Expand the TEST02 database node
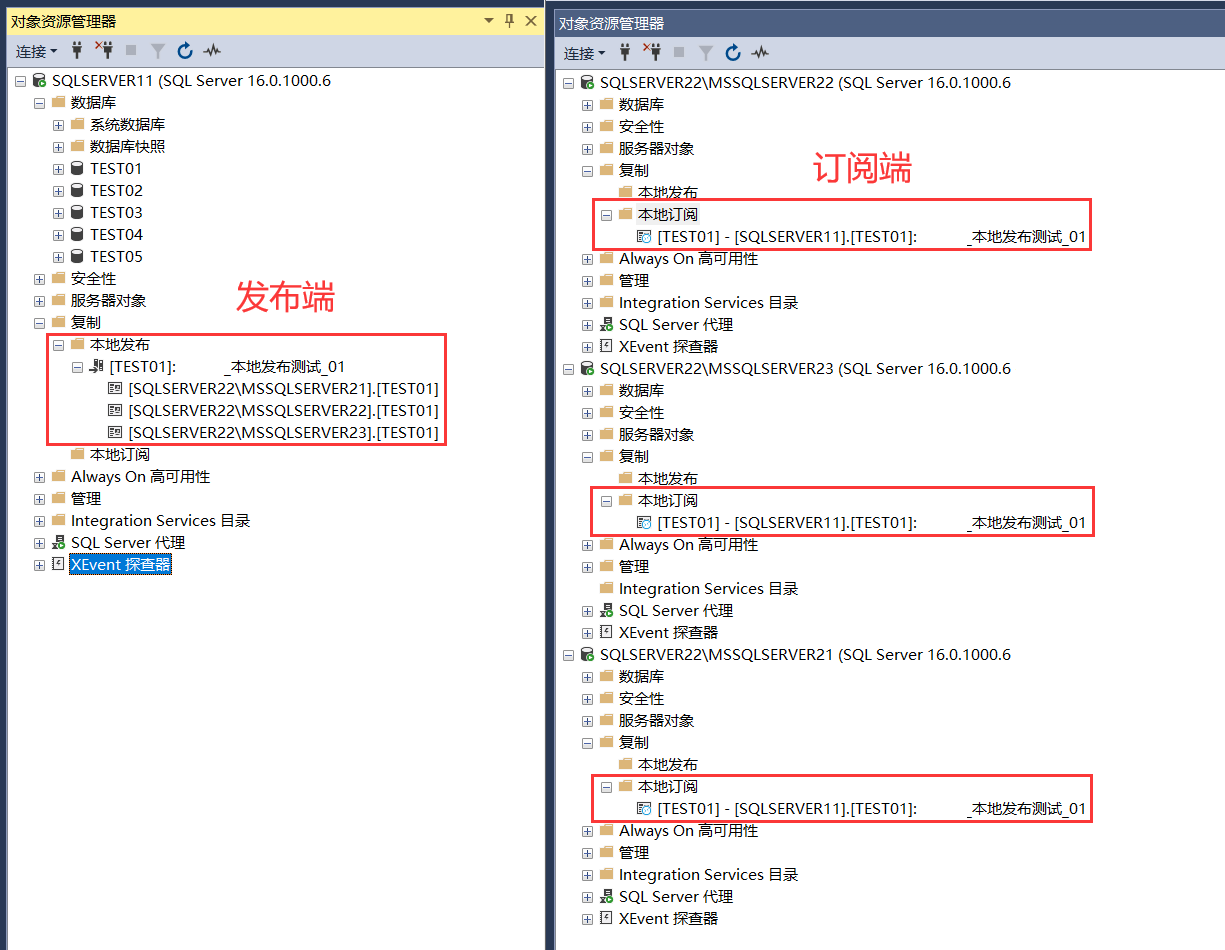1225x950 pixels. click(58, 191)
